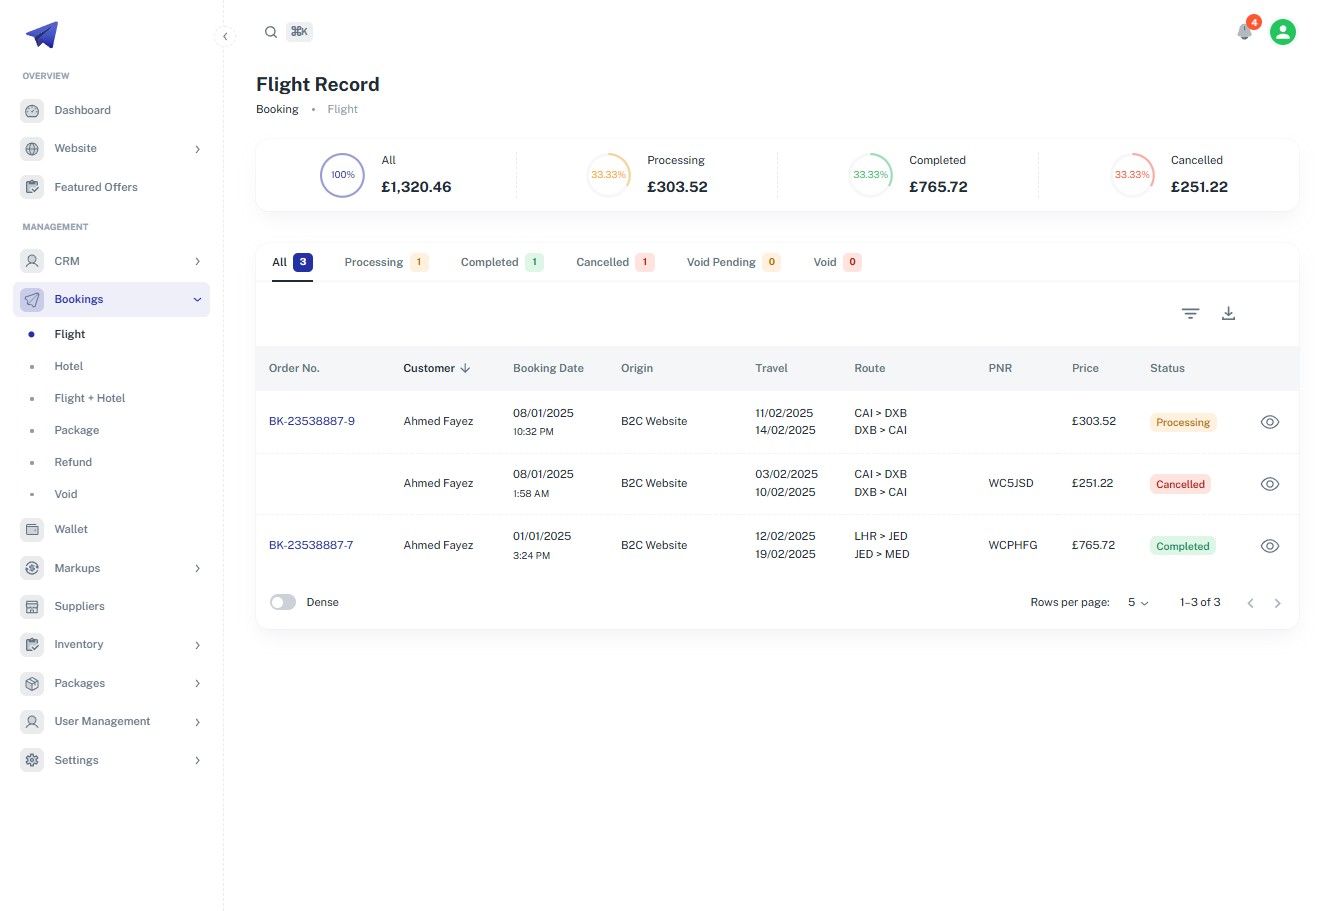Expand the Markups menu
Viewport: 1331px width, 911px height.
pyautogui.click(x=111, y=568)
